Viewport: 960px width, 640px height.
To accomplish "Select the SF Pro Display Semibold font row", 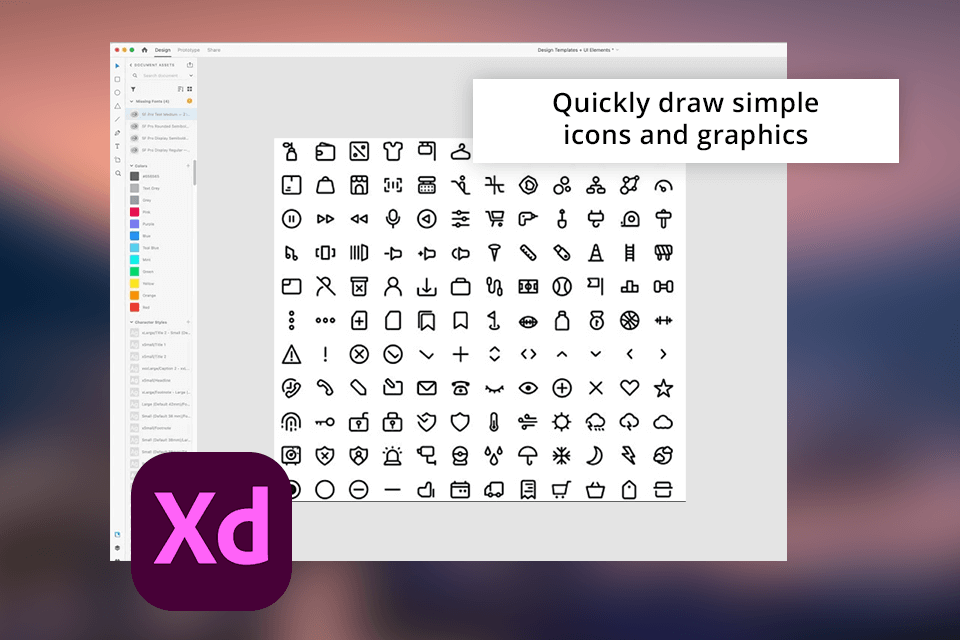I will 161,138.
